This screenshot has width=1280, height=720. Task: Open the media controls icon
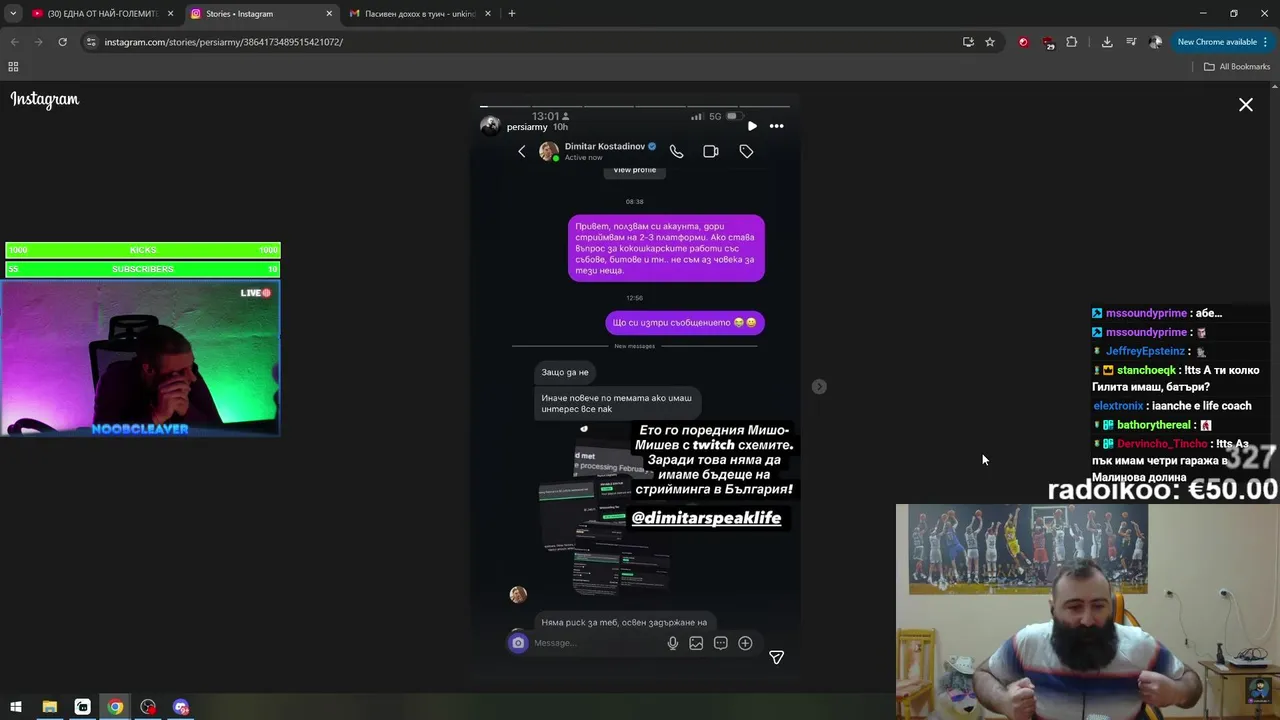(1131, 42)
